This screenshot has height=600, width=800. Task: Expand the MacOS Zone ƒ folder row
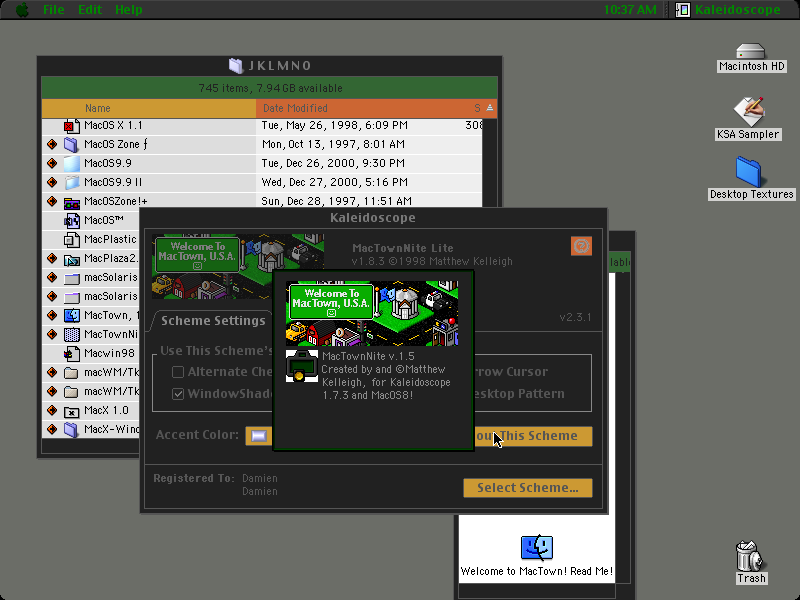coord(52,144)
